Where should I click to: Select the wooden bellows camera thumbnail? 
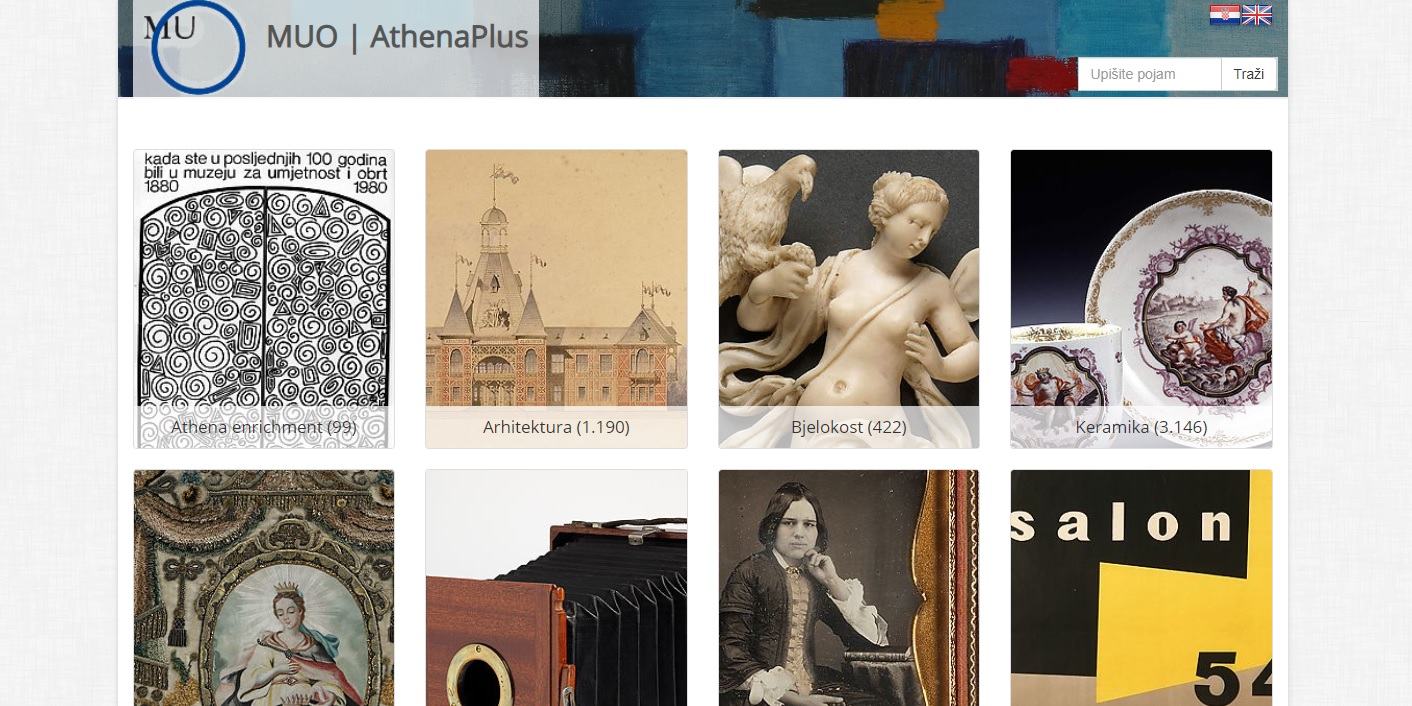point(556,588)
